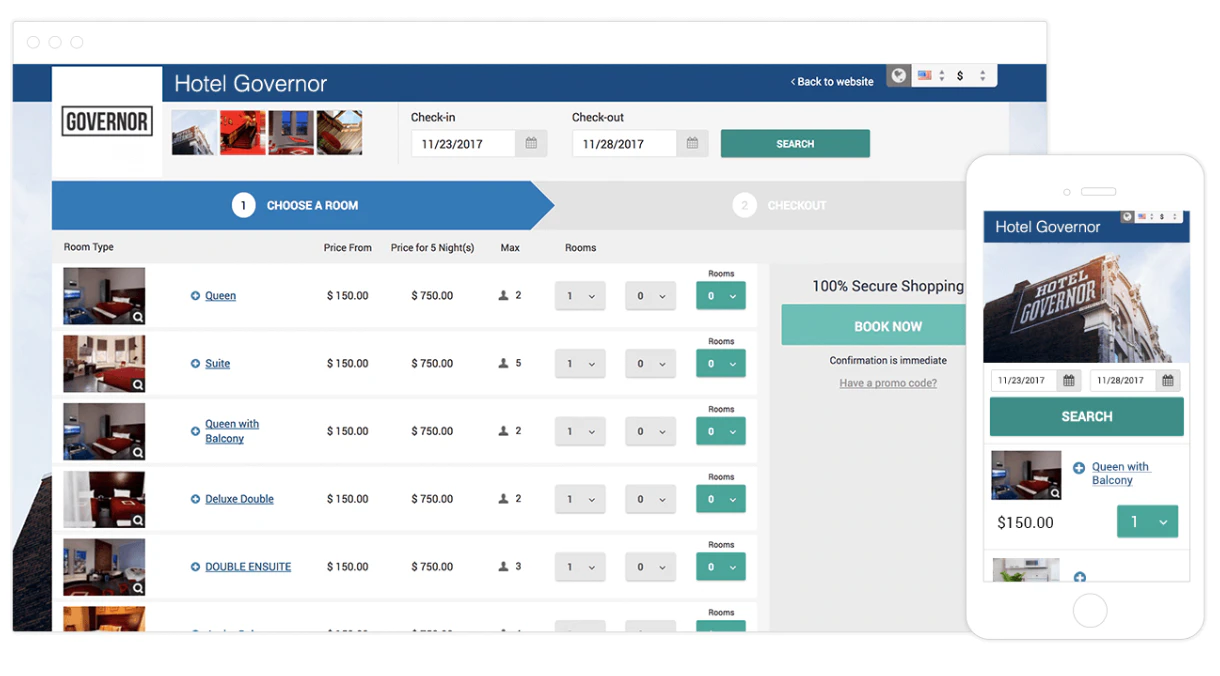Open the Have a promo code link
This screenshot has height=676, width=1220.
[x=888, y=383]
